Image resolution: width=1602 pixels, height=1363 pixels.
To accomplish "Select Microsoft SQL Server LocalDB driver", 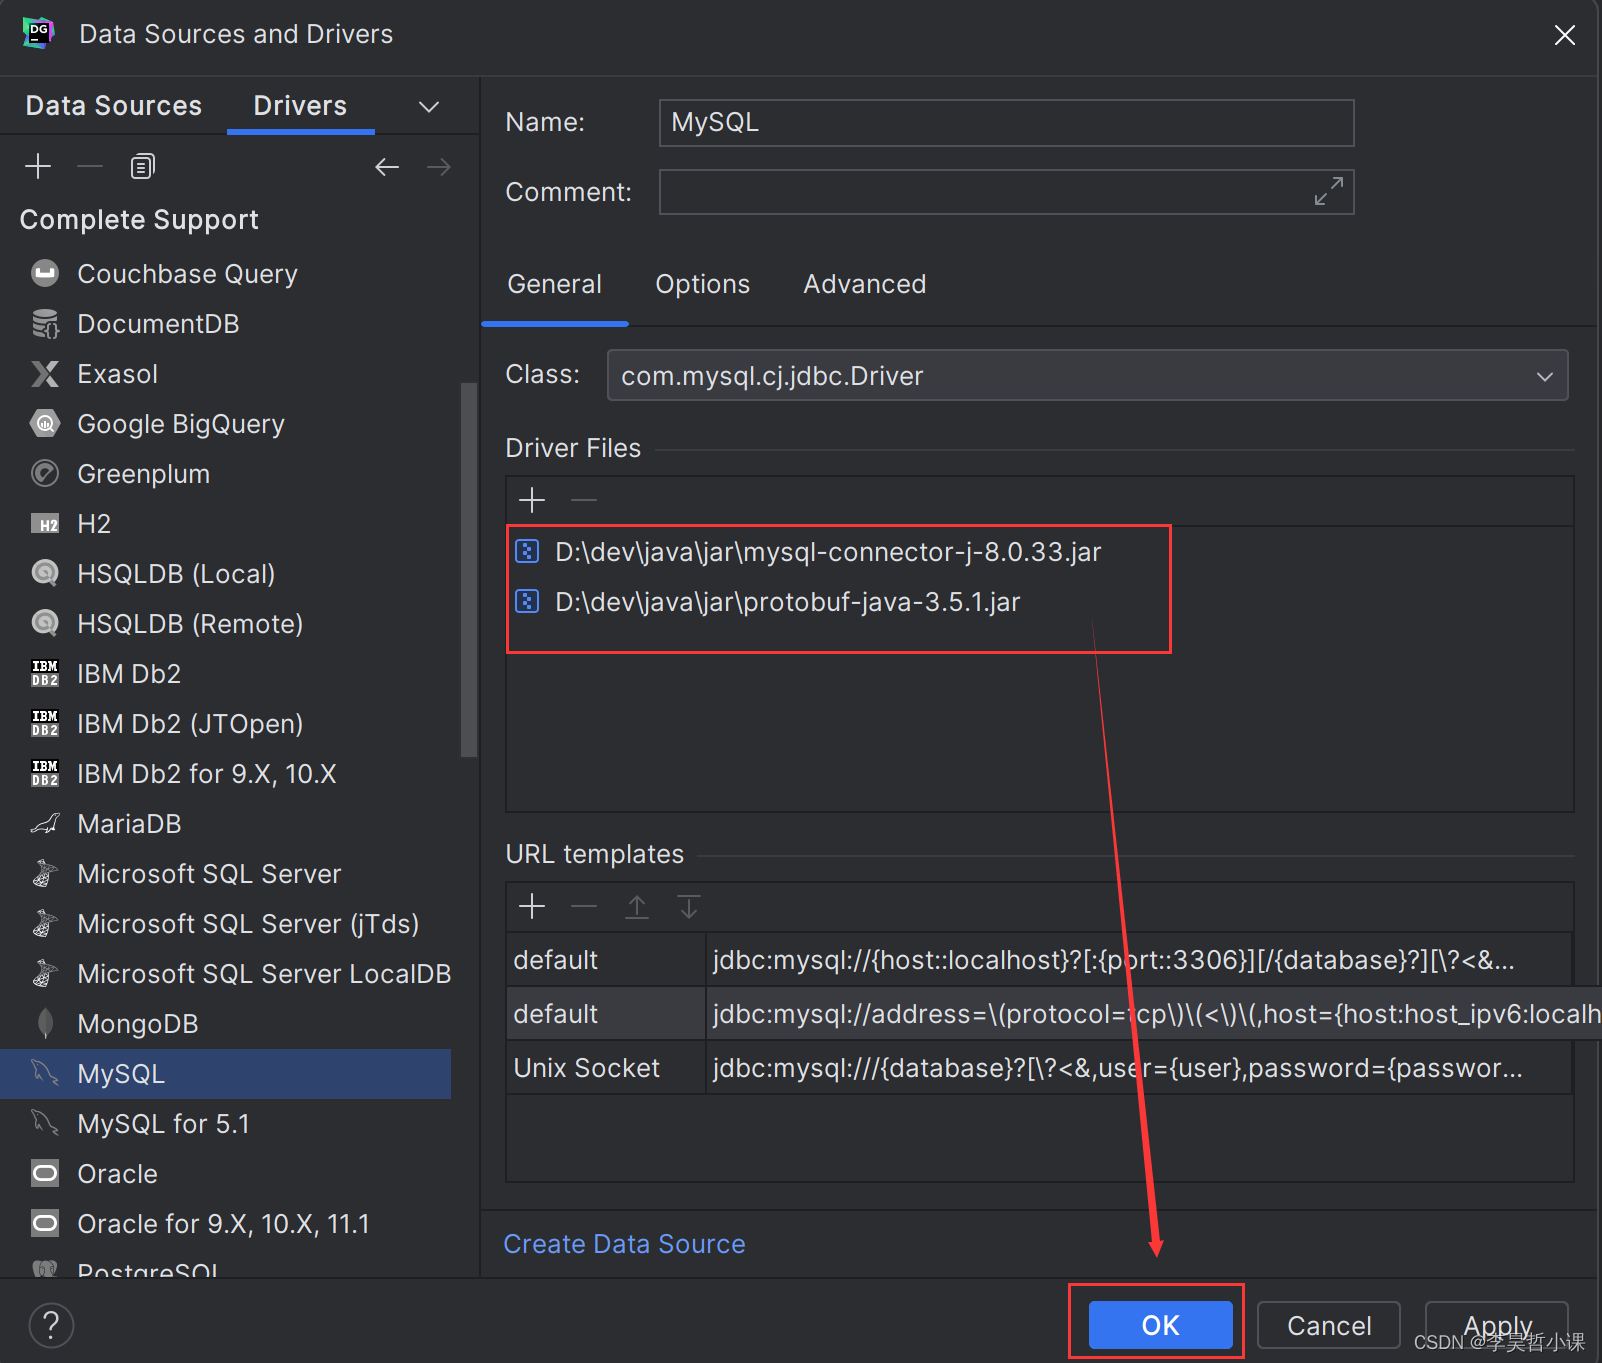I will (225, 973).
